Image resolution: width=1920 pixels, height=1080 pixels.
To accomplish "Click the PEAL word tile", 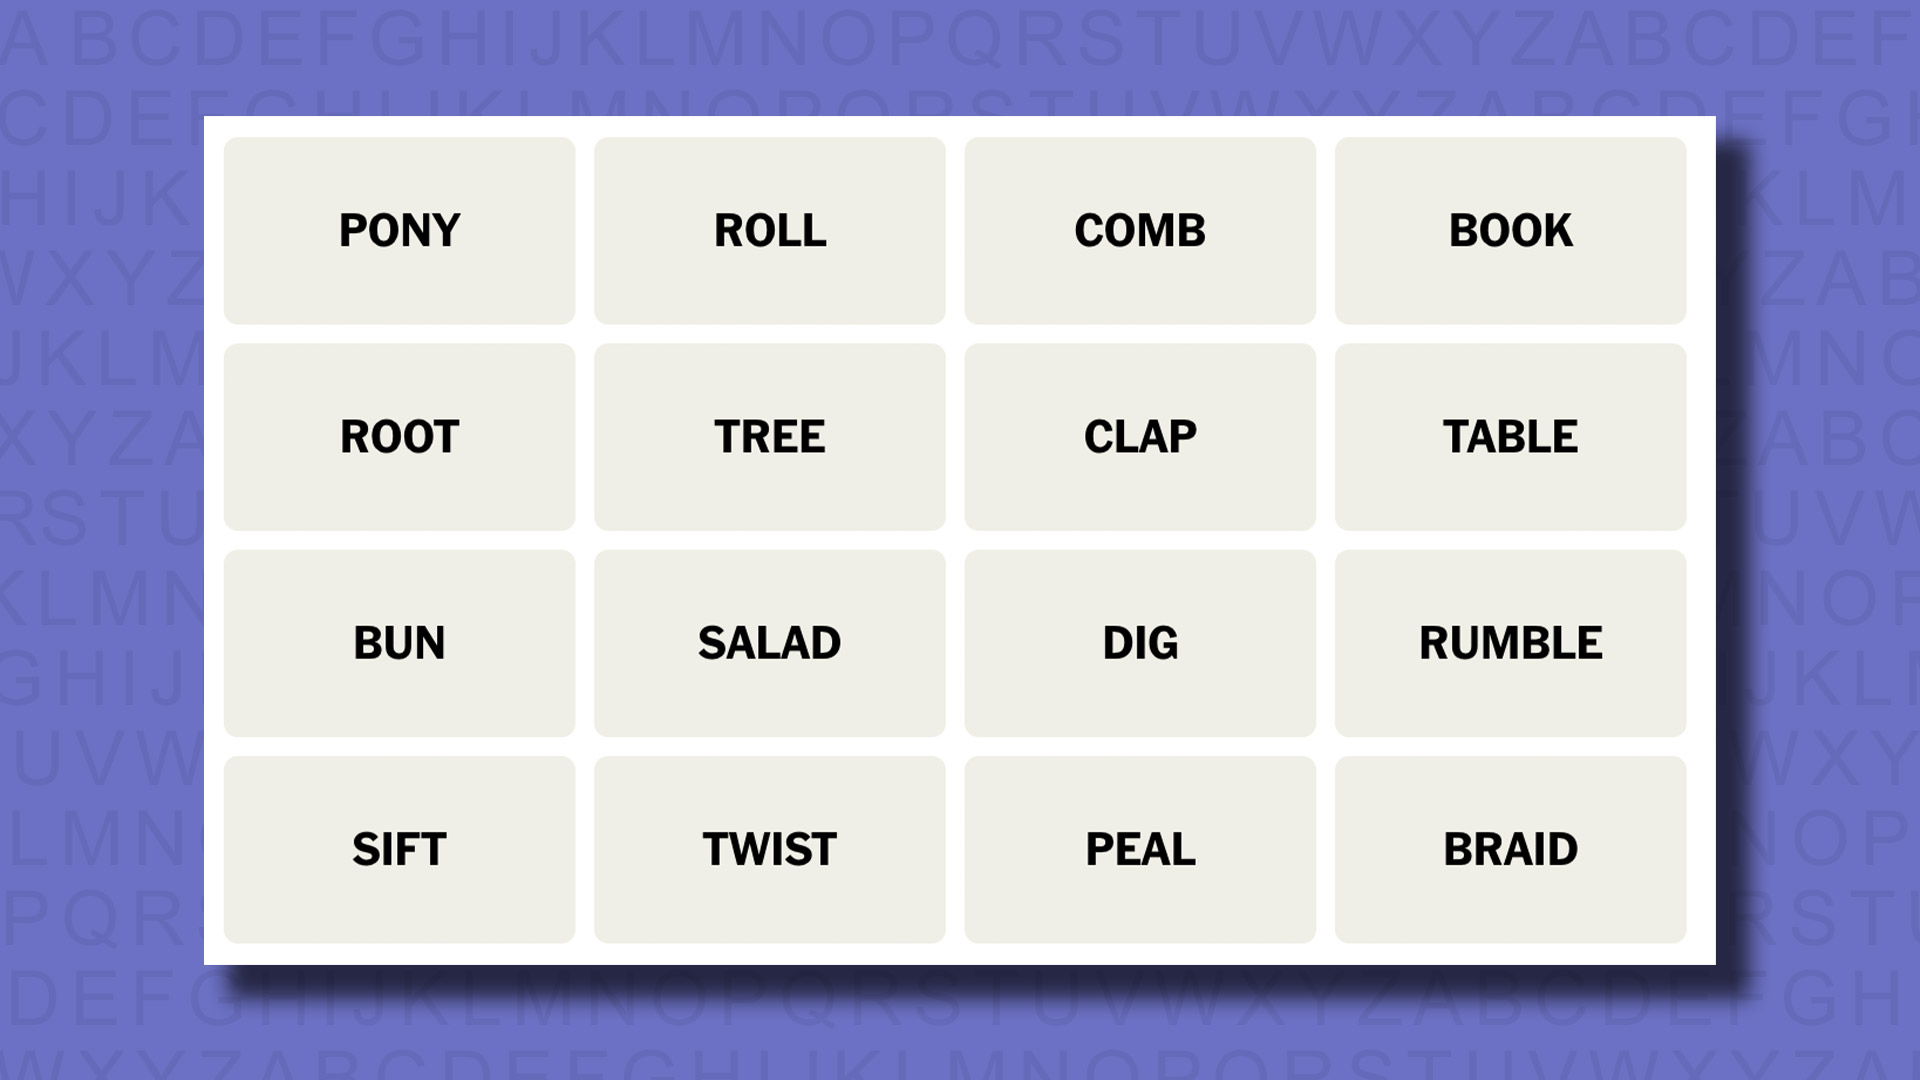I will pyautogui.click(x=1139, y=848).
